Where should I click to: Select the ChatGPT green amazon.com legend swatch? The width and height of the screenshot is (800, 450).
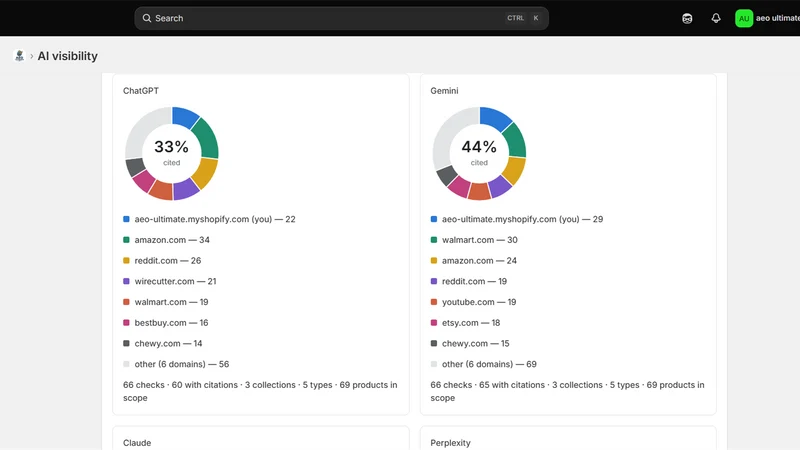click(126, 240)
